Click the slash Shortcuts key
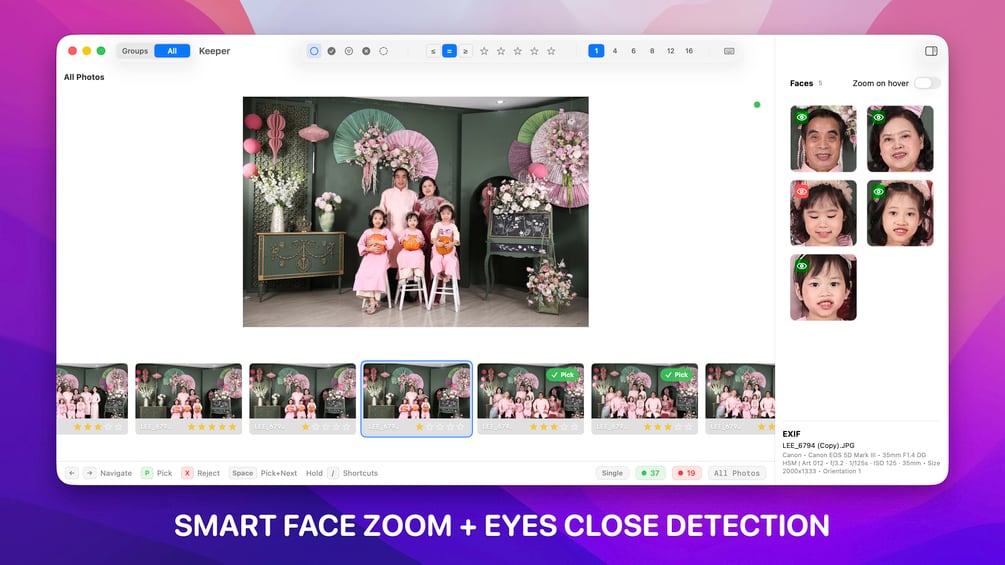This screenshot has width=1005, height=565. point(333,473)
